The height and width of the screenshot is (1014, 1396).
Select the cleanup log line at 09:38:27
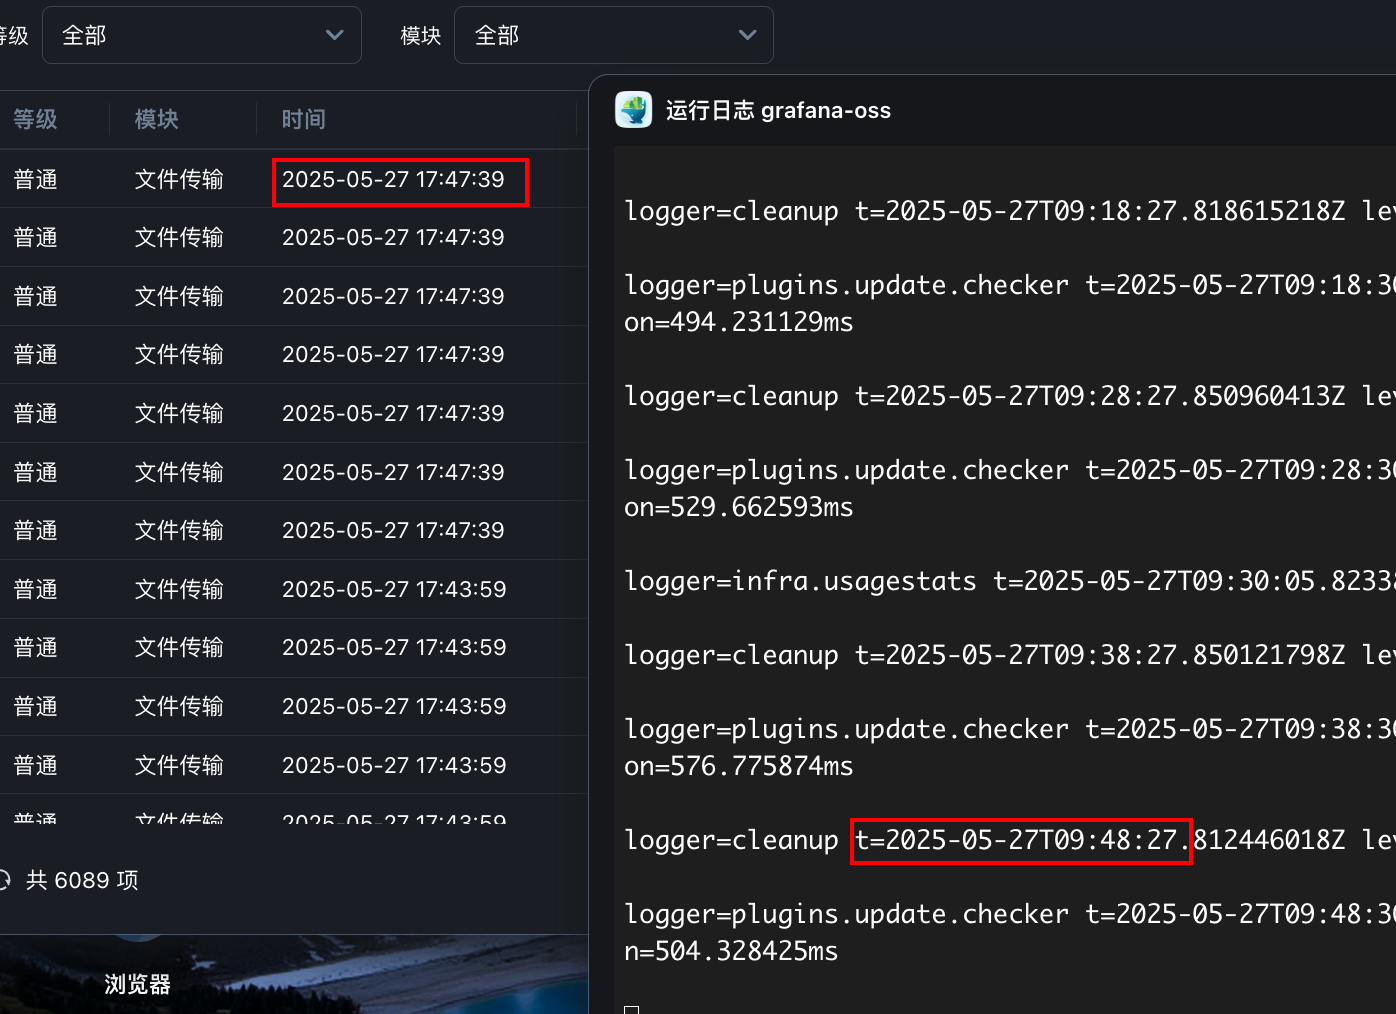click(1010, 655)
